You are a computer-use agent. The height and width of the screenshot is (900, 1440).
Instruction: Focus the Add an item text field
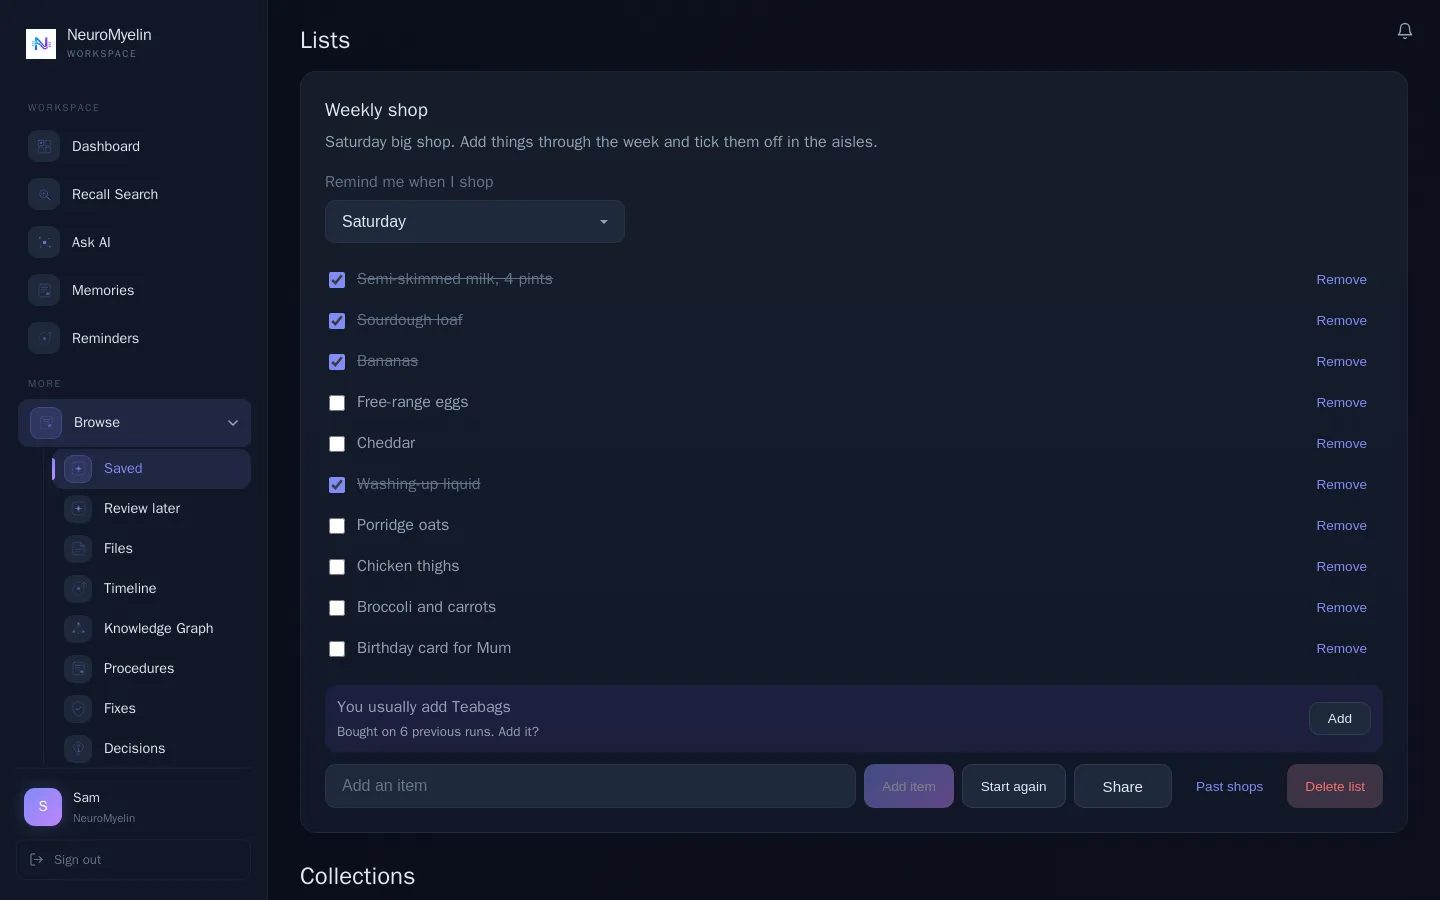click(590, 786)
